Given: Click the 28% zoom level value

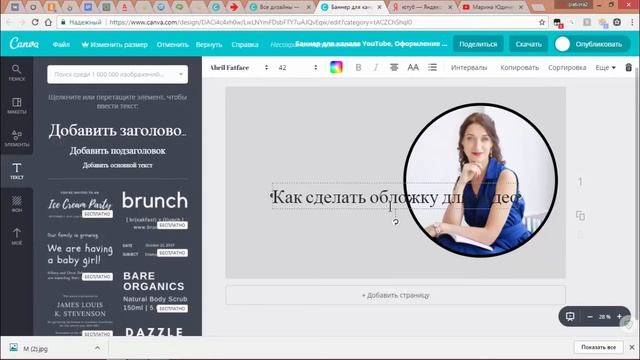Looking at the screenshot, I should 604,317.
